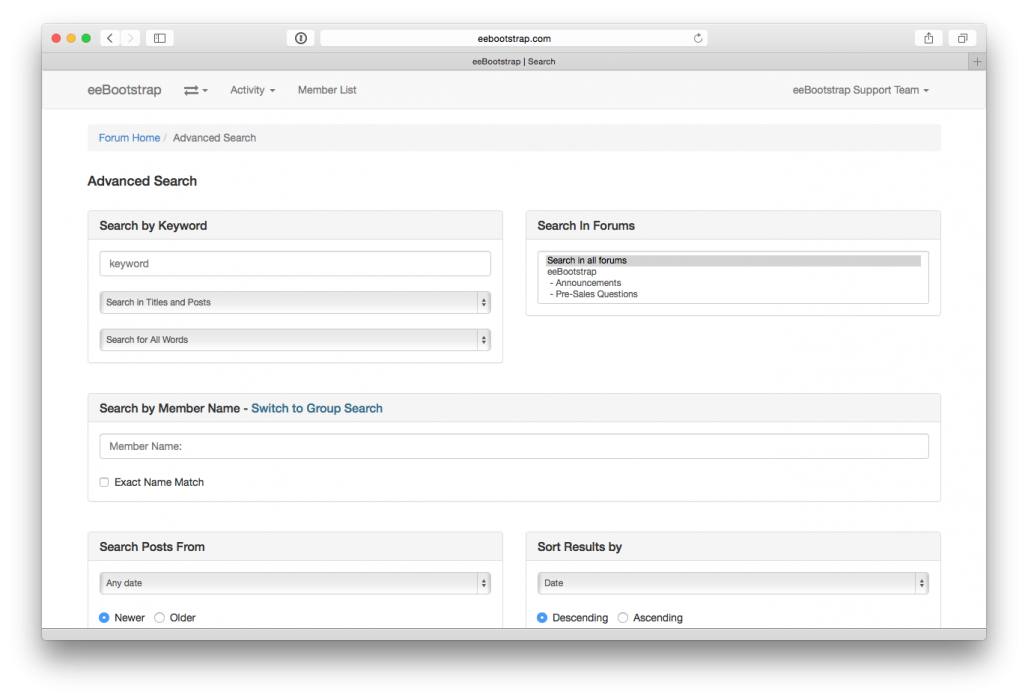
Task: Open the Date sort dropdown
Action: coord(733,583)
